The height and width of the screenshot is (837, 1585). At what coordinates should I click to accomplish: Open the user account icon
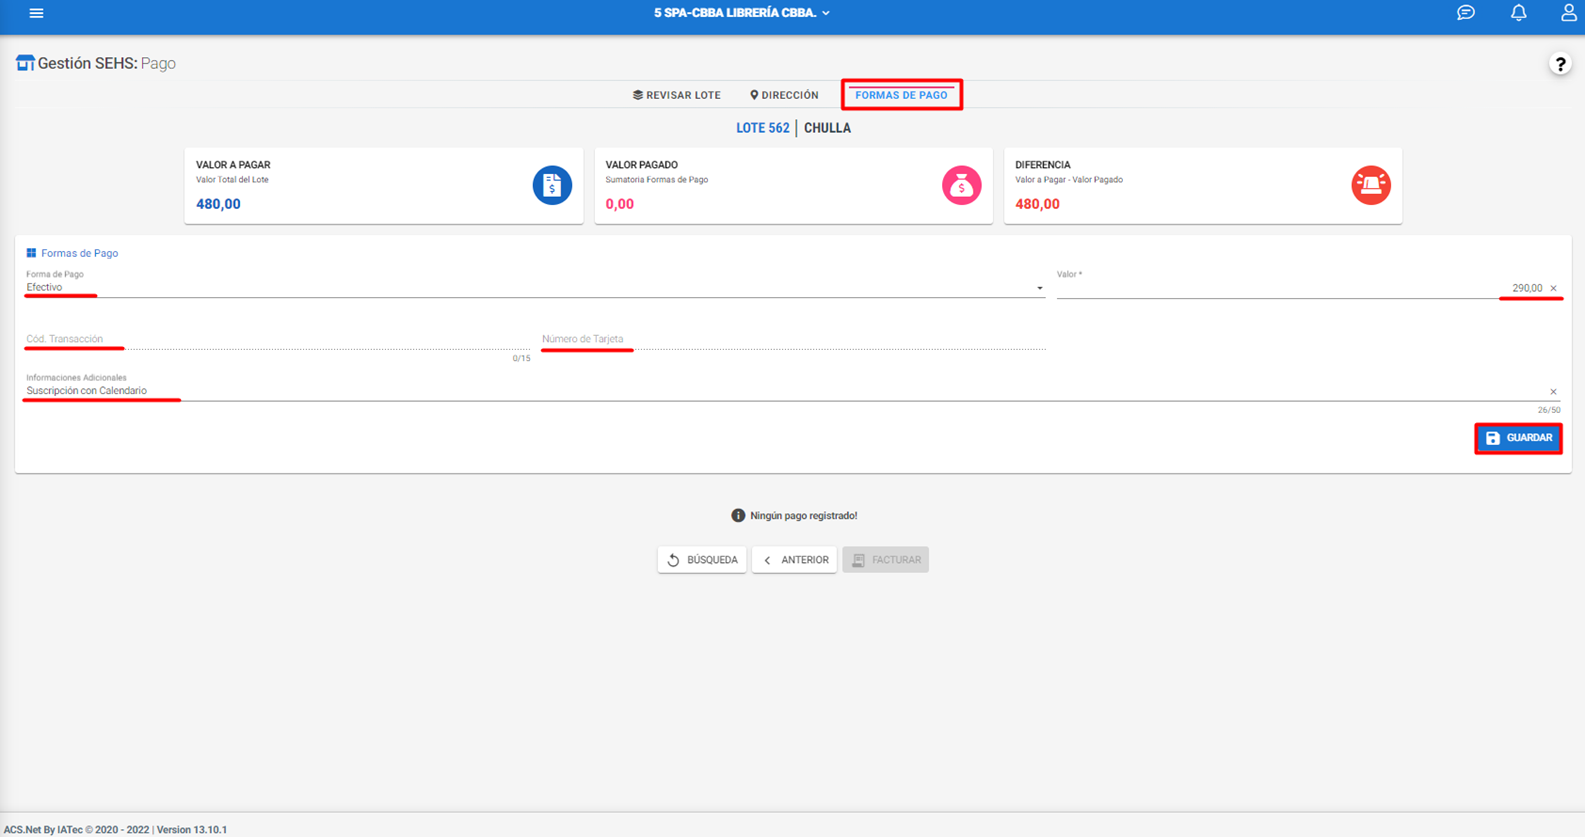[1568, 13]
